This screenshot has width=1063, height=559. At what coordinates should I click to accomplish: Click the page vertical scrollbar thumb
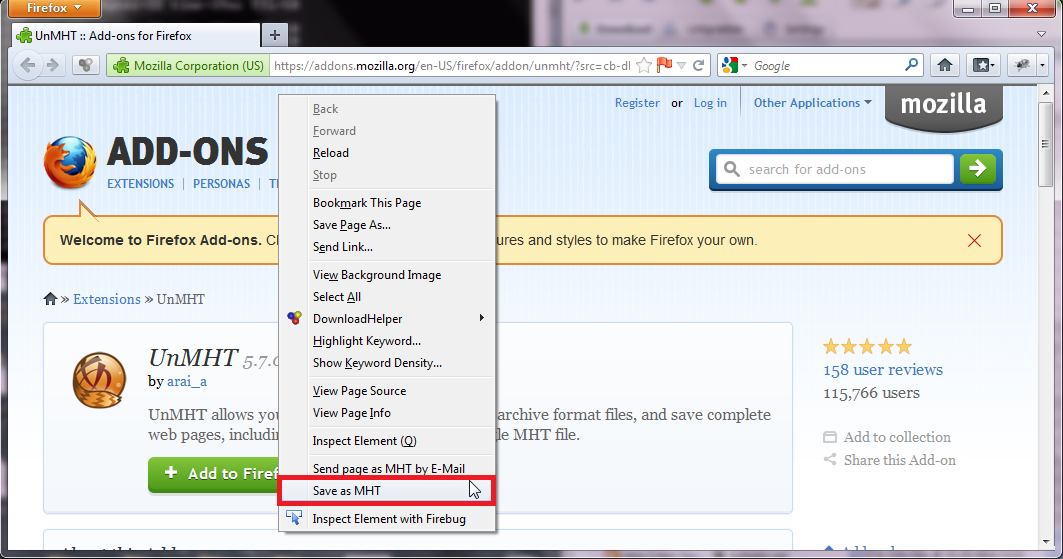pos(1045,144)
